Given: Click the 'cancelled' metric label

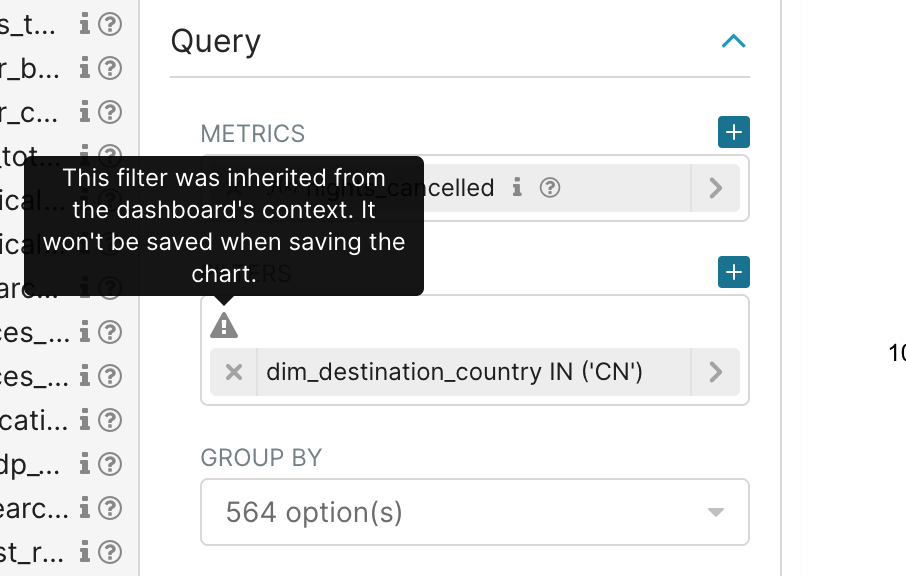Looking at the screenshot, I should (x=451, y=187).
